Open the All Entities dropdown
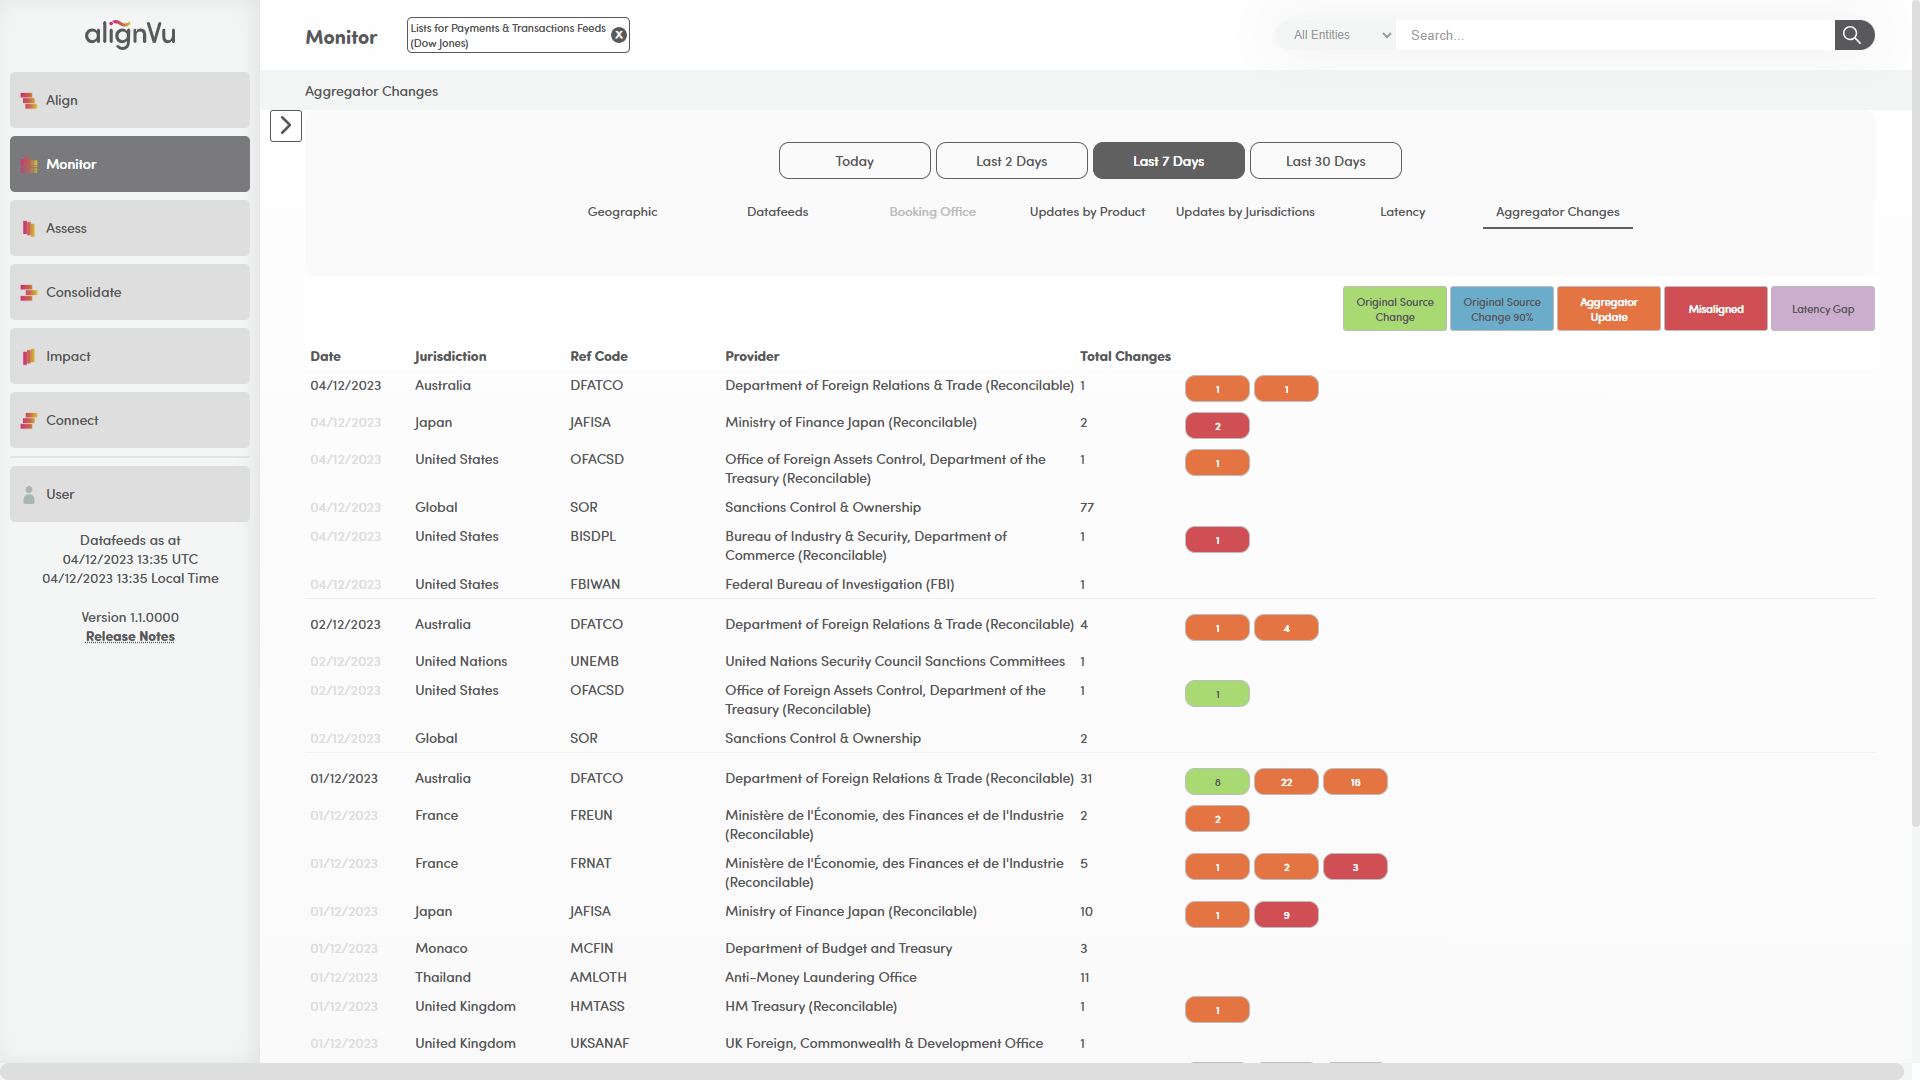The height and width of the screenshot is (1080, 1920). (1335, 35)
